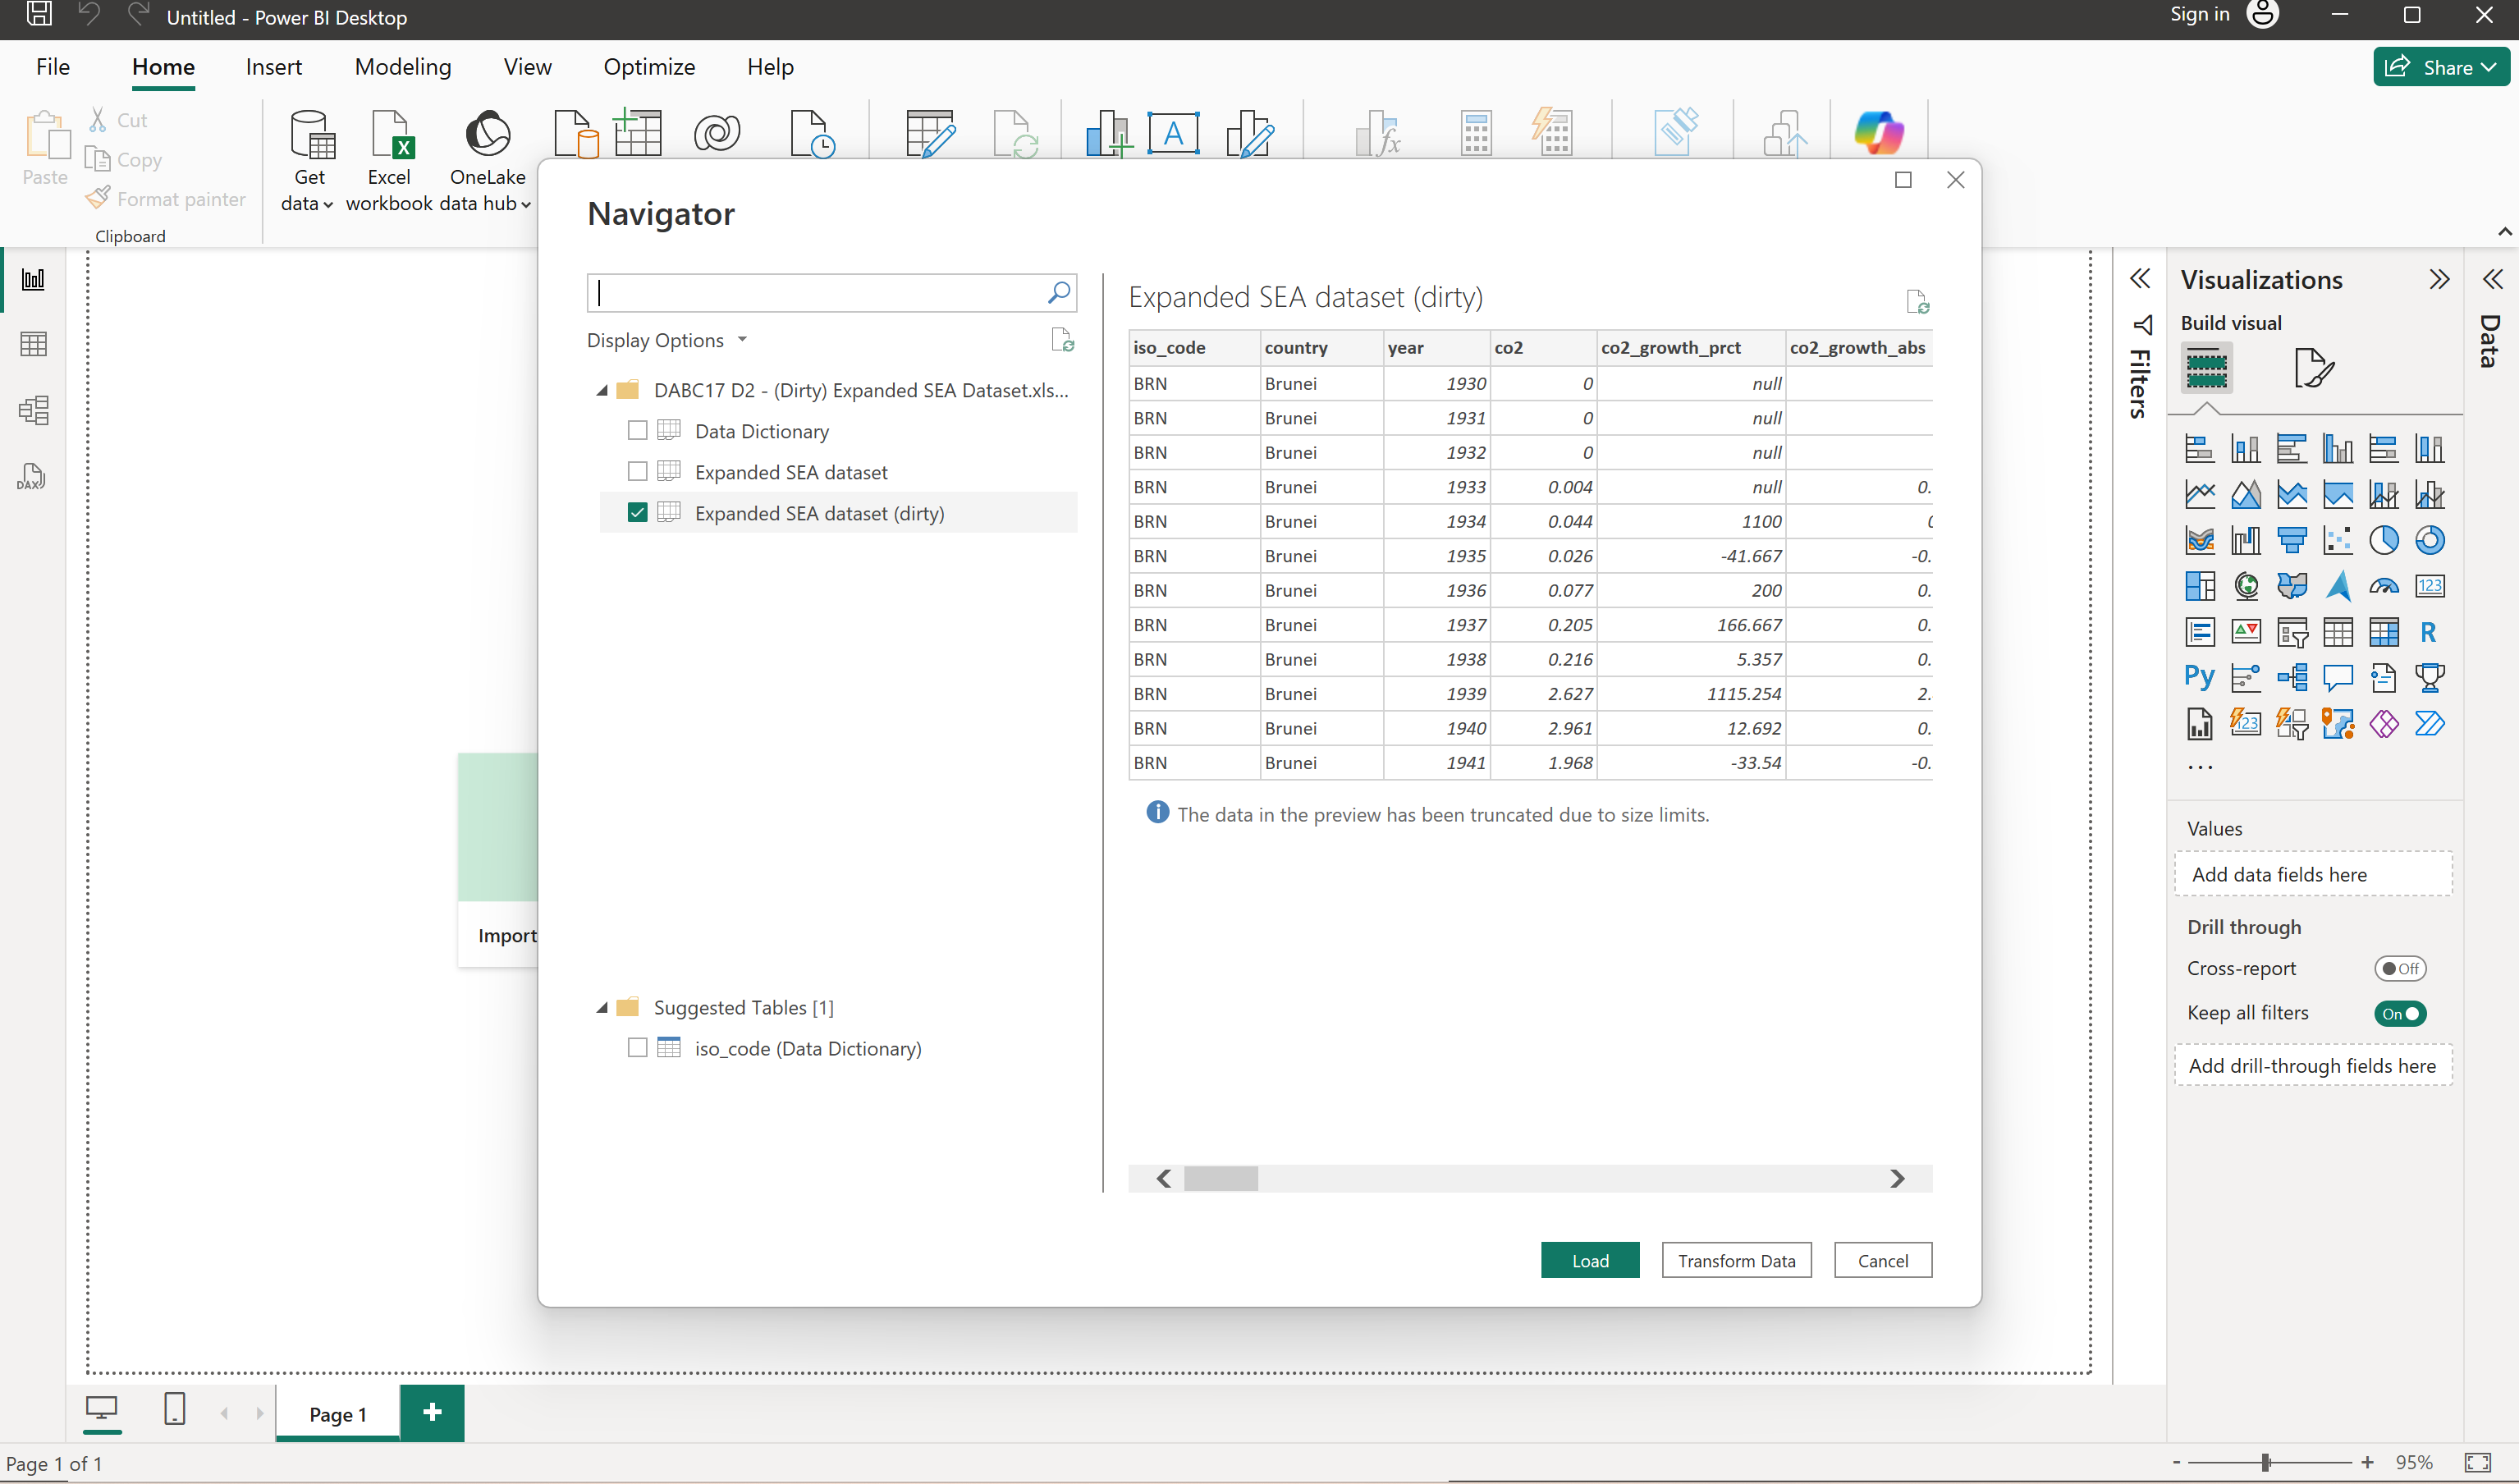
Task: Select the Page 1 tab
Action: coord(338,1414)
